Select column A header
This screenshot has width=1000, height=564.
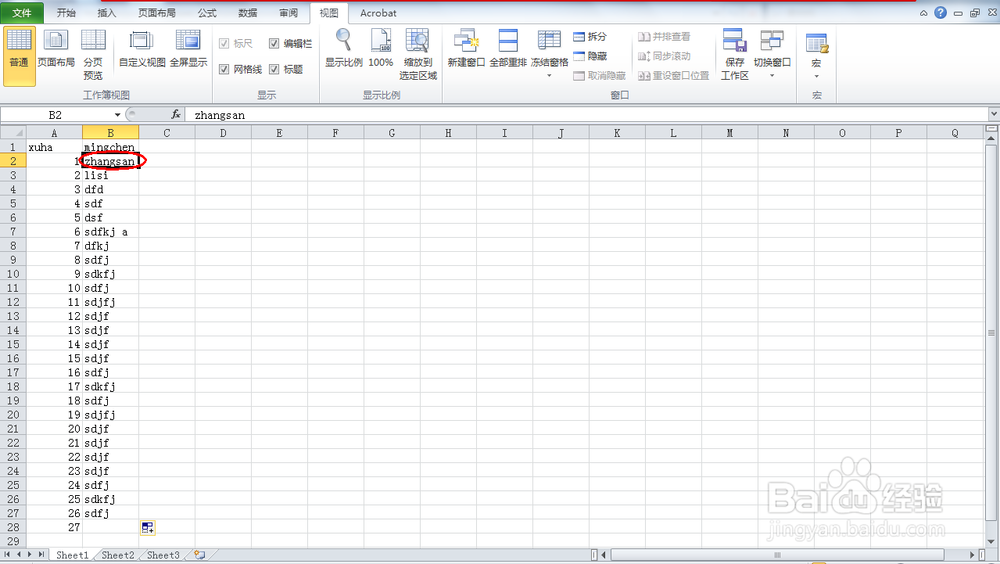pos(54,133)
